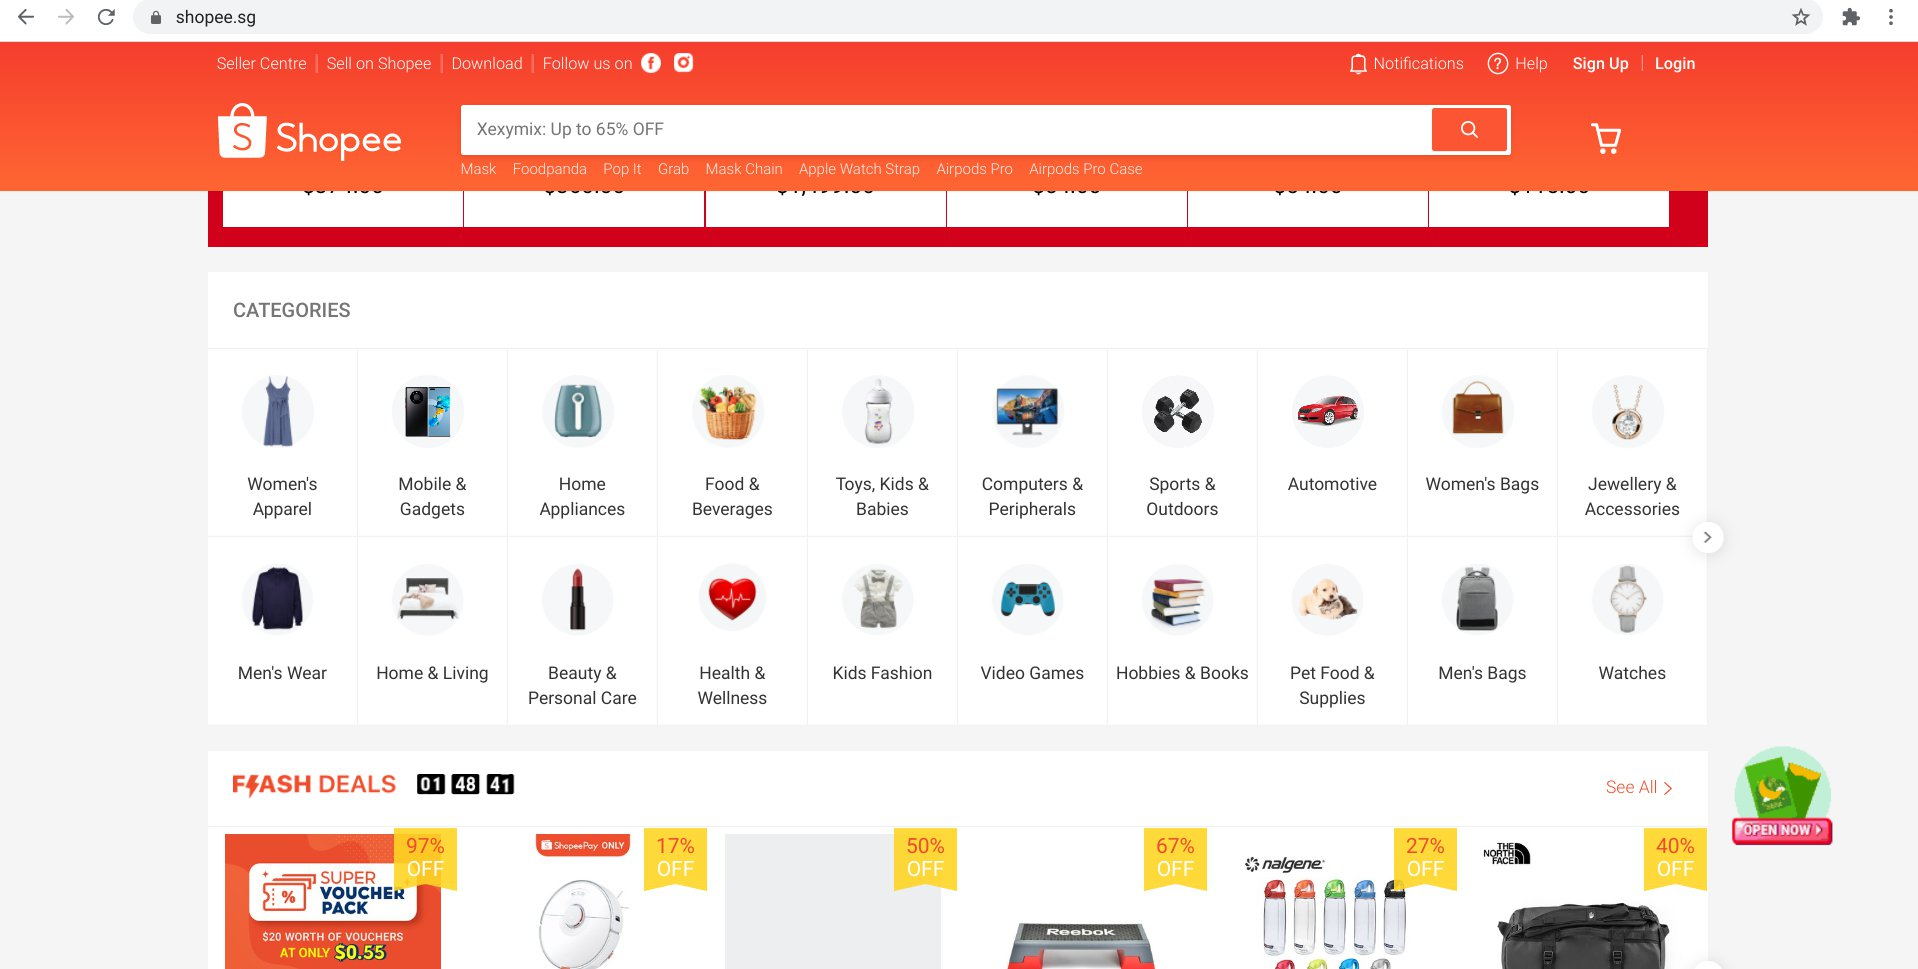Open the Computers & Peripherals category
Viewport: 1918px width, 969px height.
point(1031,443)
